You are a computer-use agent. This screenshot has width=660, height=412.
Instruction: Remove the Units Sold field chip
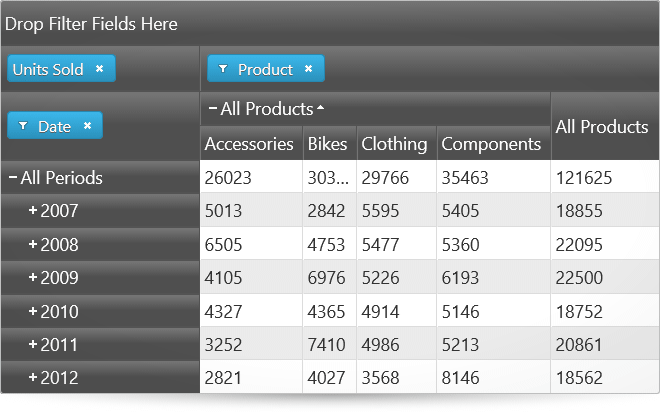[99, 69]
